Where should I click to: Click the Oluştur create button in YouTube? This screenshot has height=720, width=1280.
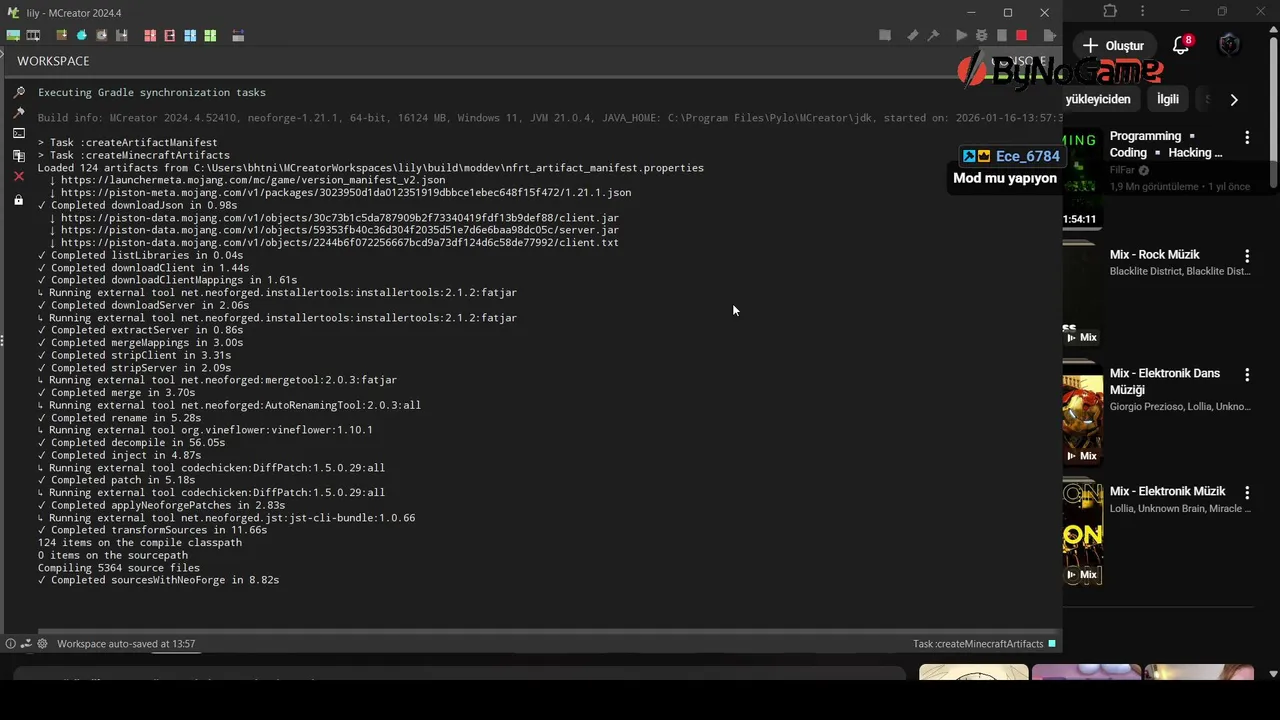tap(1113, 46)
